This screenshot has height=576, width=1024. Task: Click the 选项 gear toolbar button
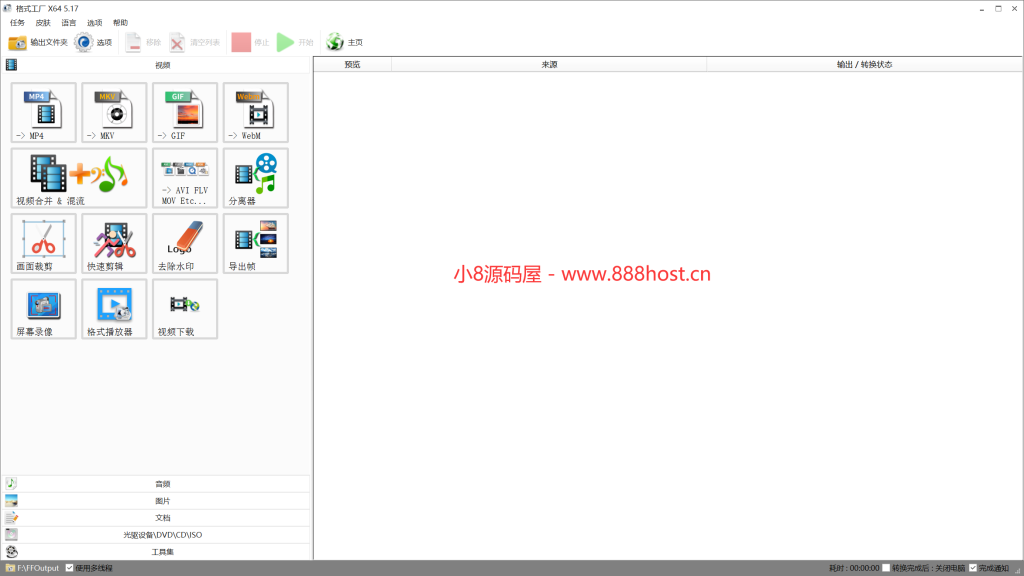(93, 42)
